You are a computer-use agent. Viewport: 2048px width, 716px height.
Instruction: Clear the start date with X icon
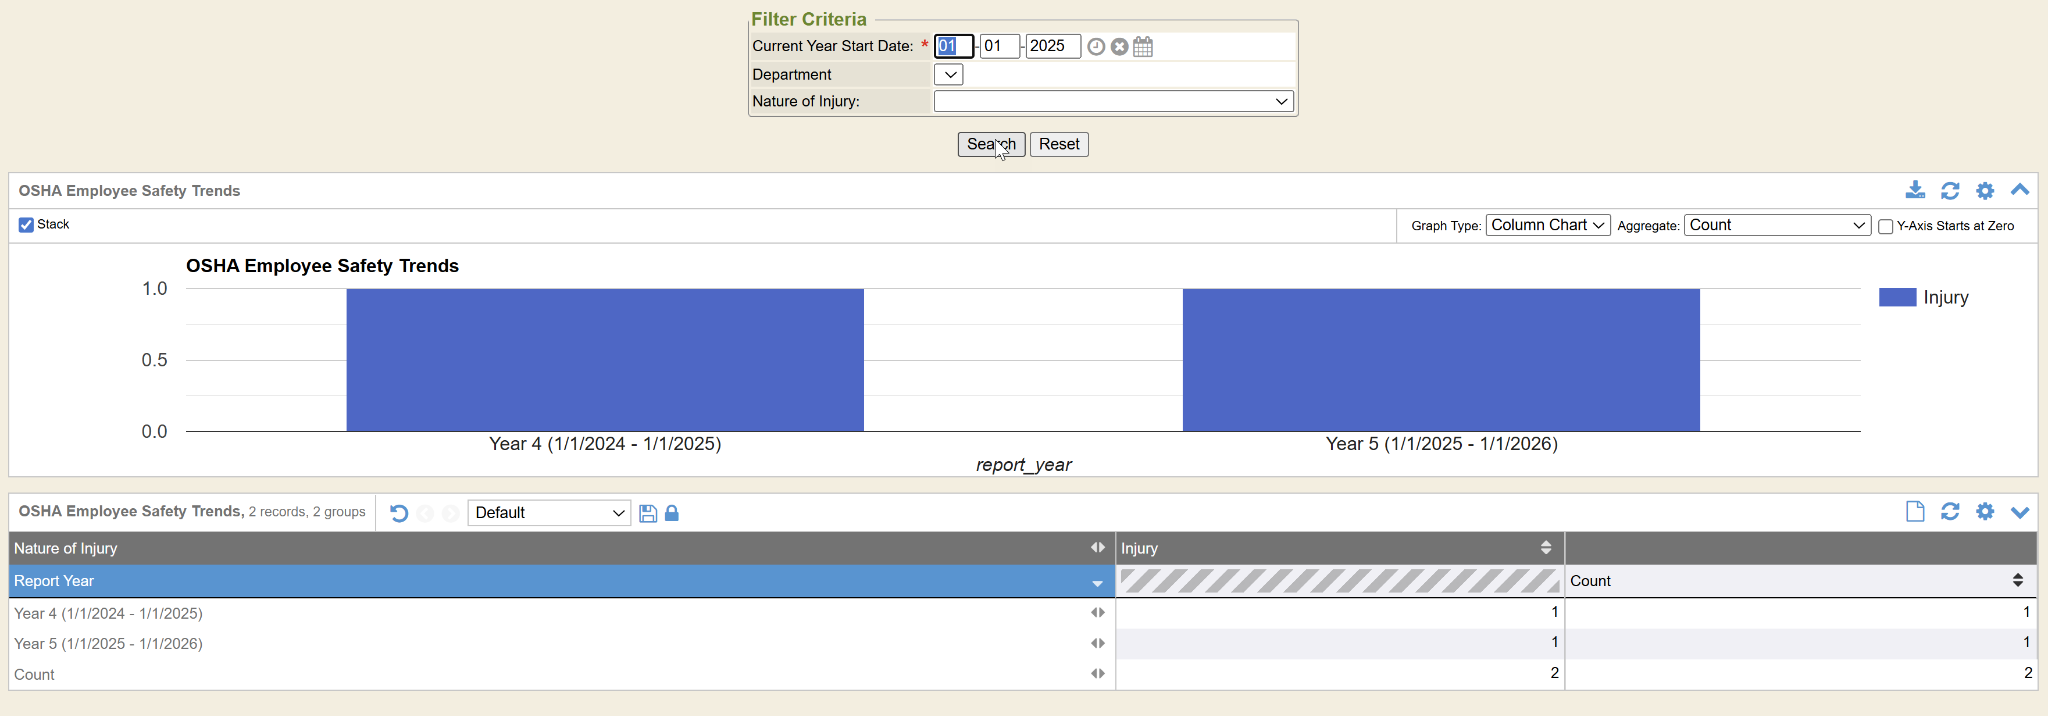click(1120, 47)
